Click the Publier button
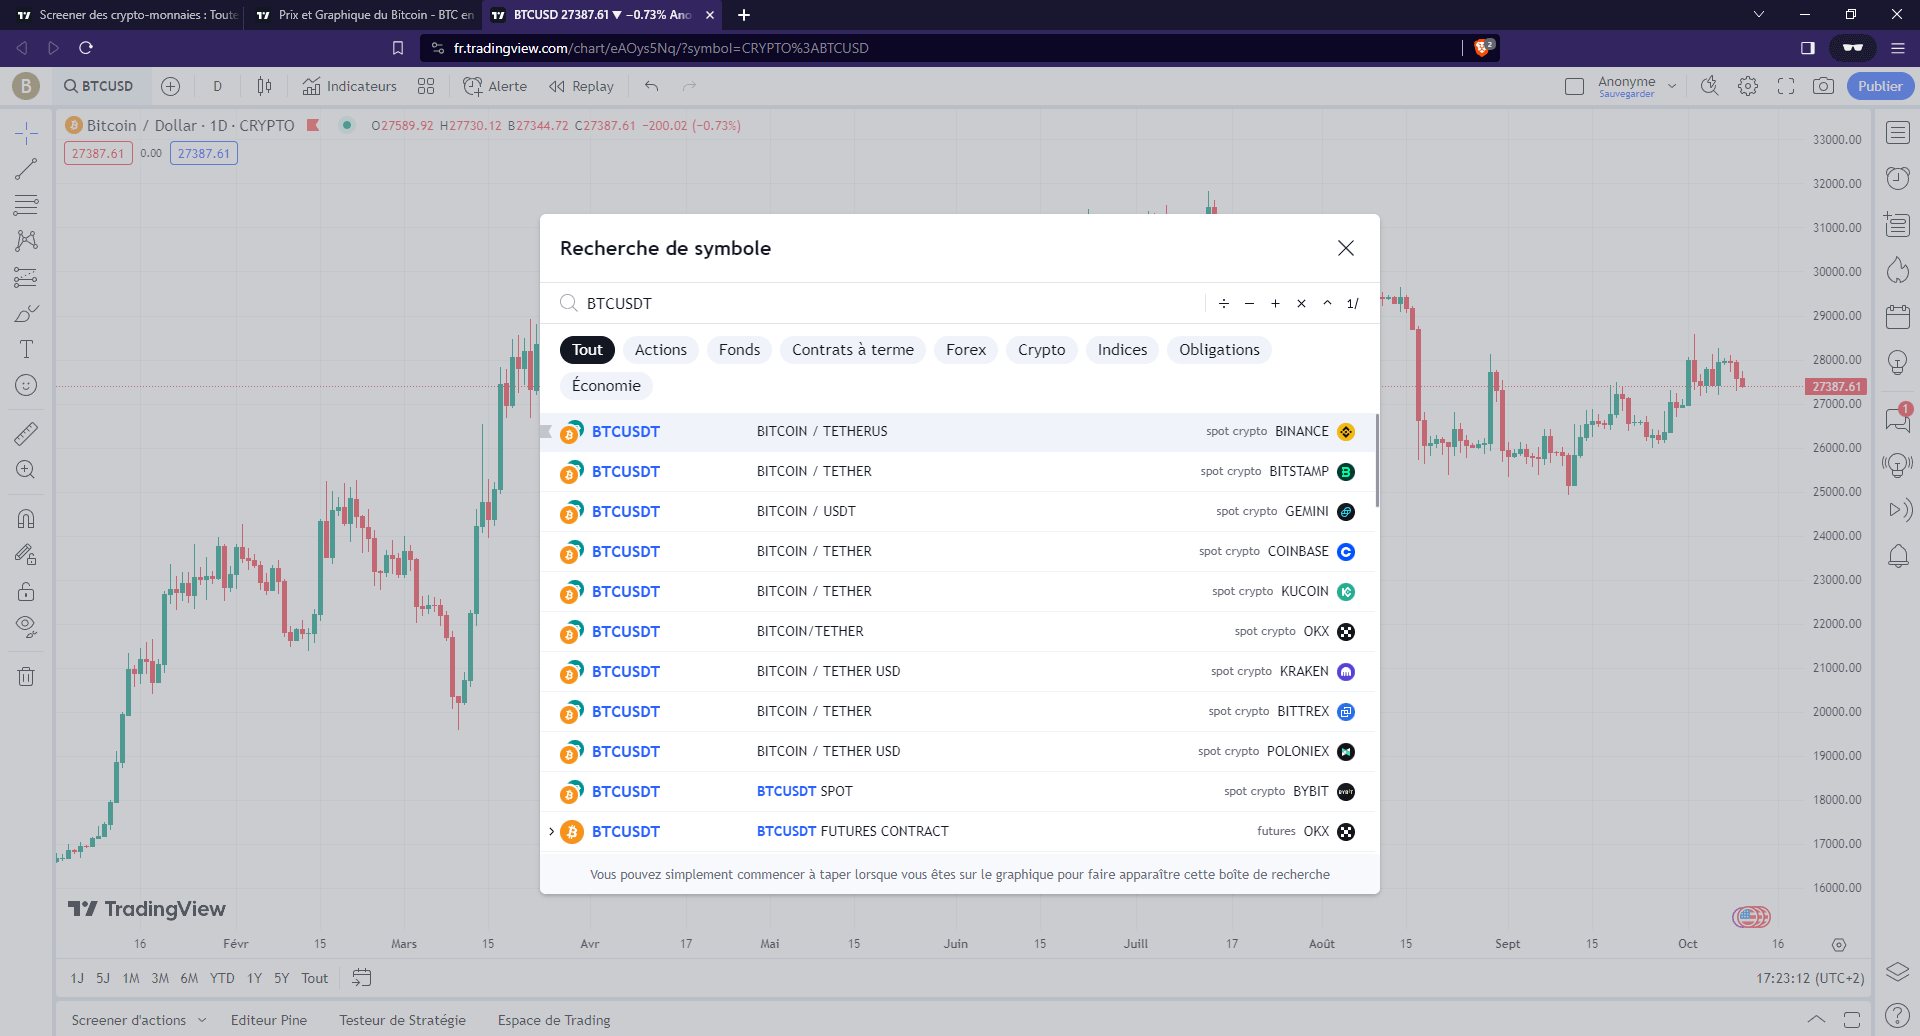 pyautogui.click(x=1879, y=86)
